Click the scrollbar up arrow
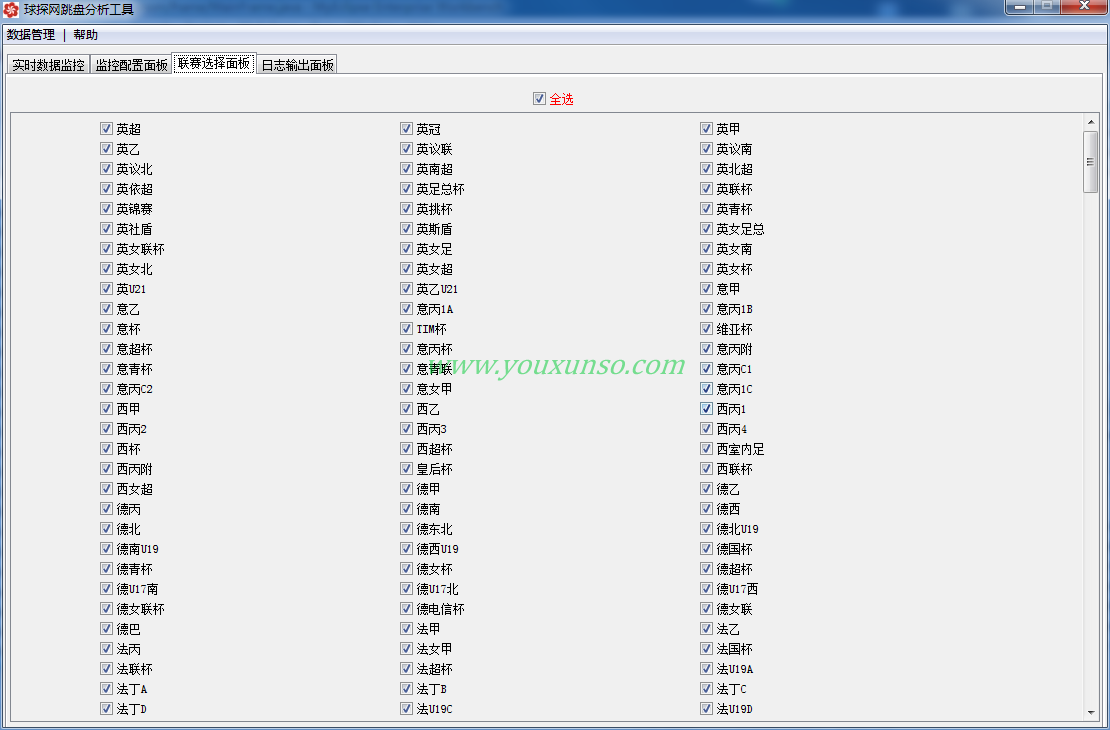1110x730 pixels. point(1090,123)
